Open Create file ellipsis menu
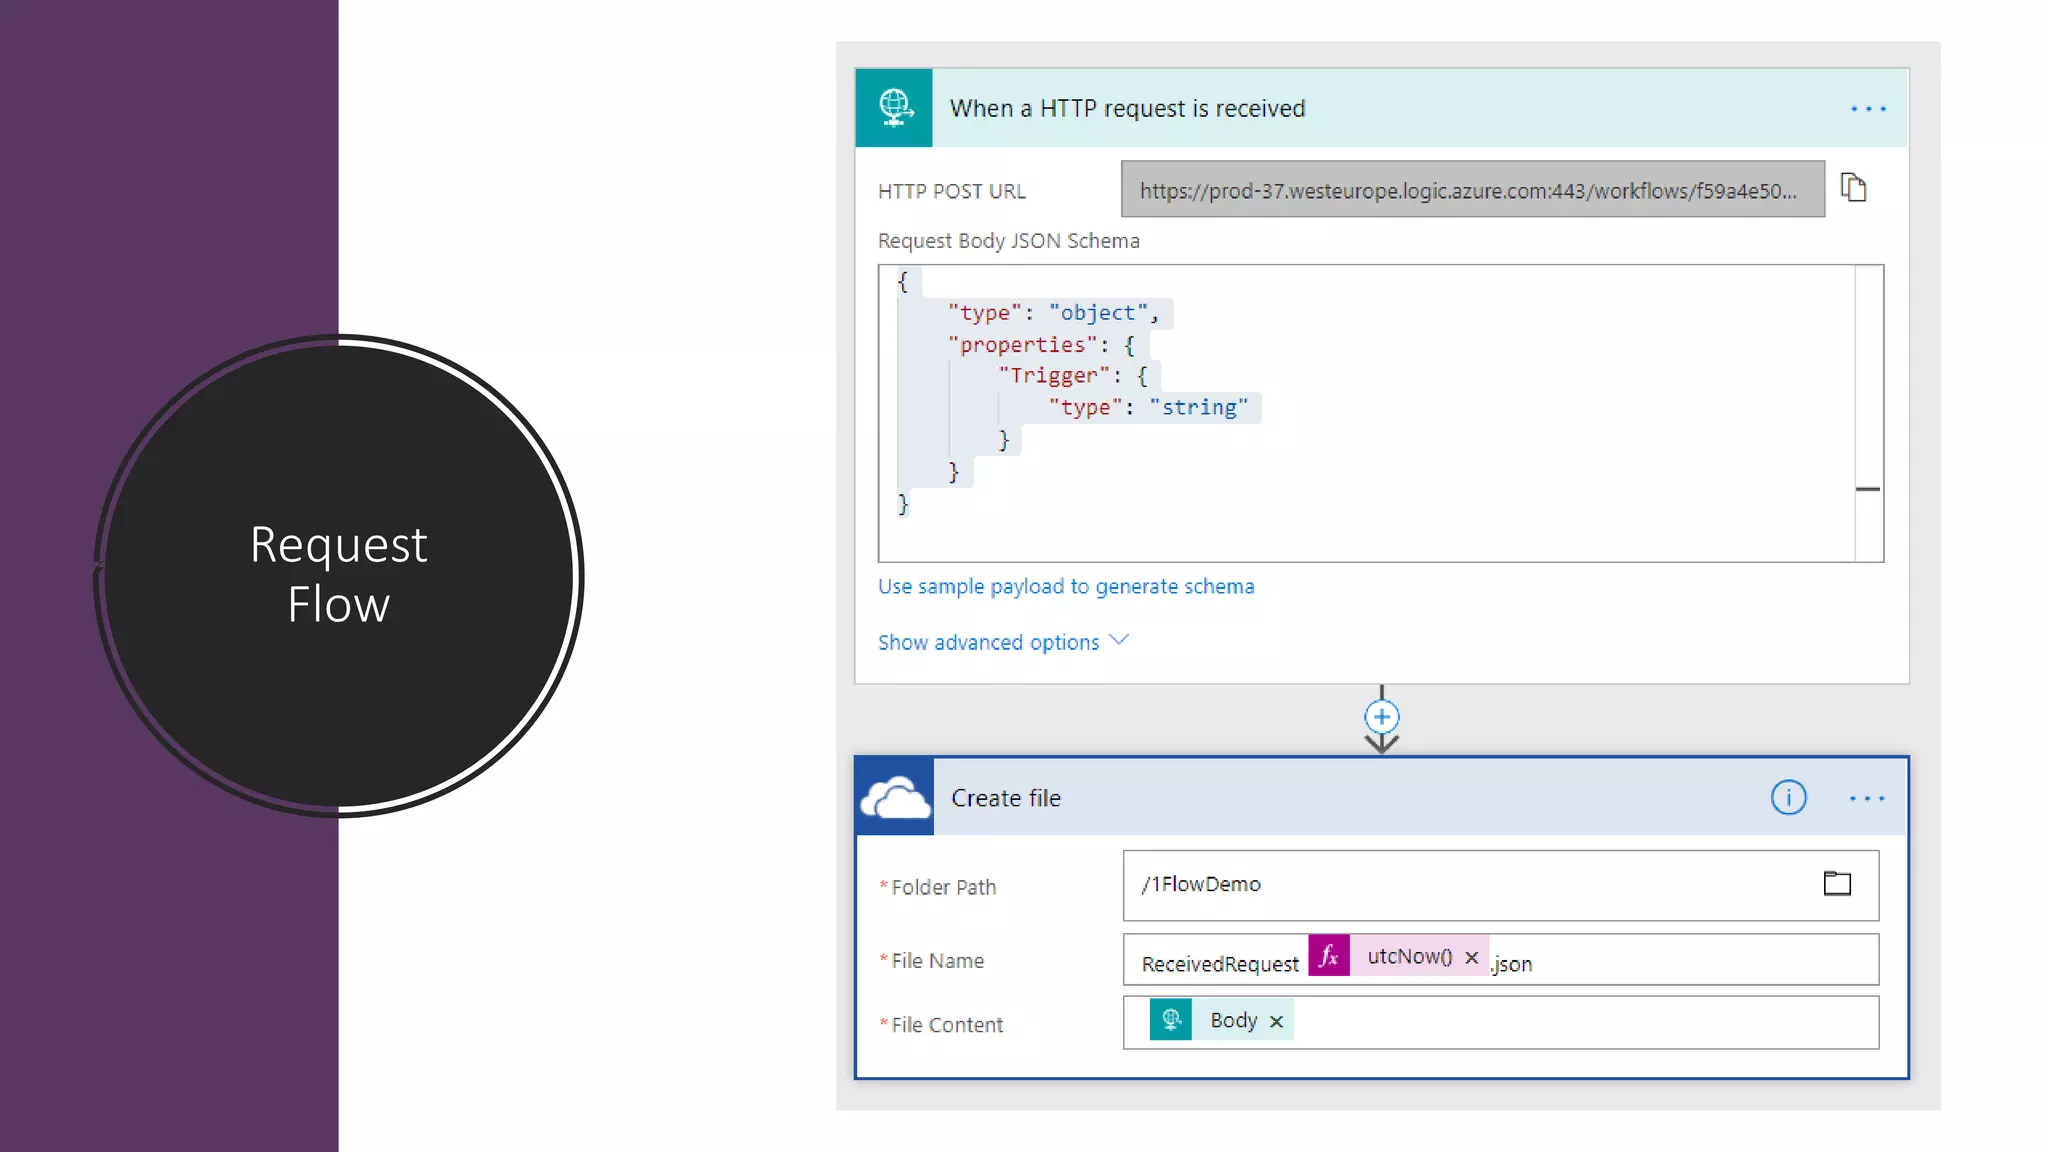The image size is (2048, 1152). (1866, 798)
